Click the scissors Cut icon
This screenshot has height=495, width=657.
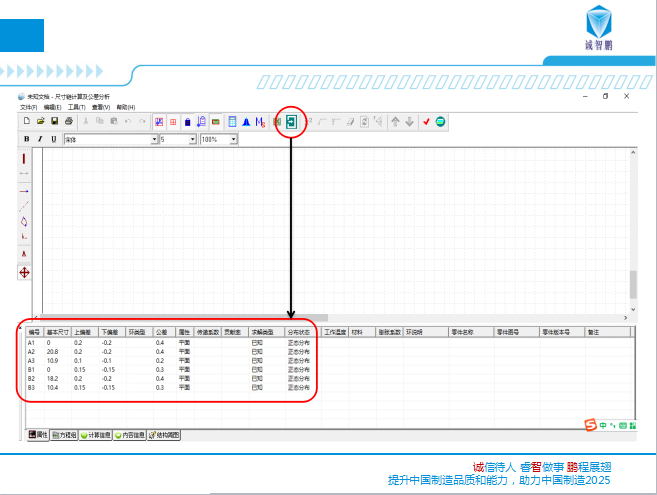point(86,121)
